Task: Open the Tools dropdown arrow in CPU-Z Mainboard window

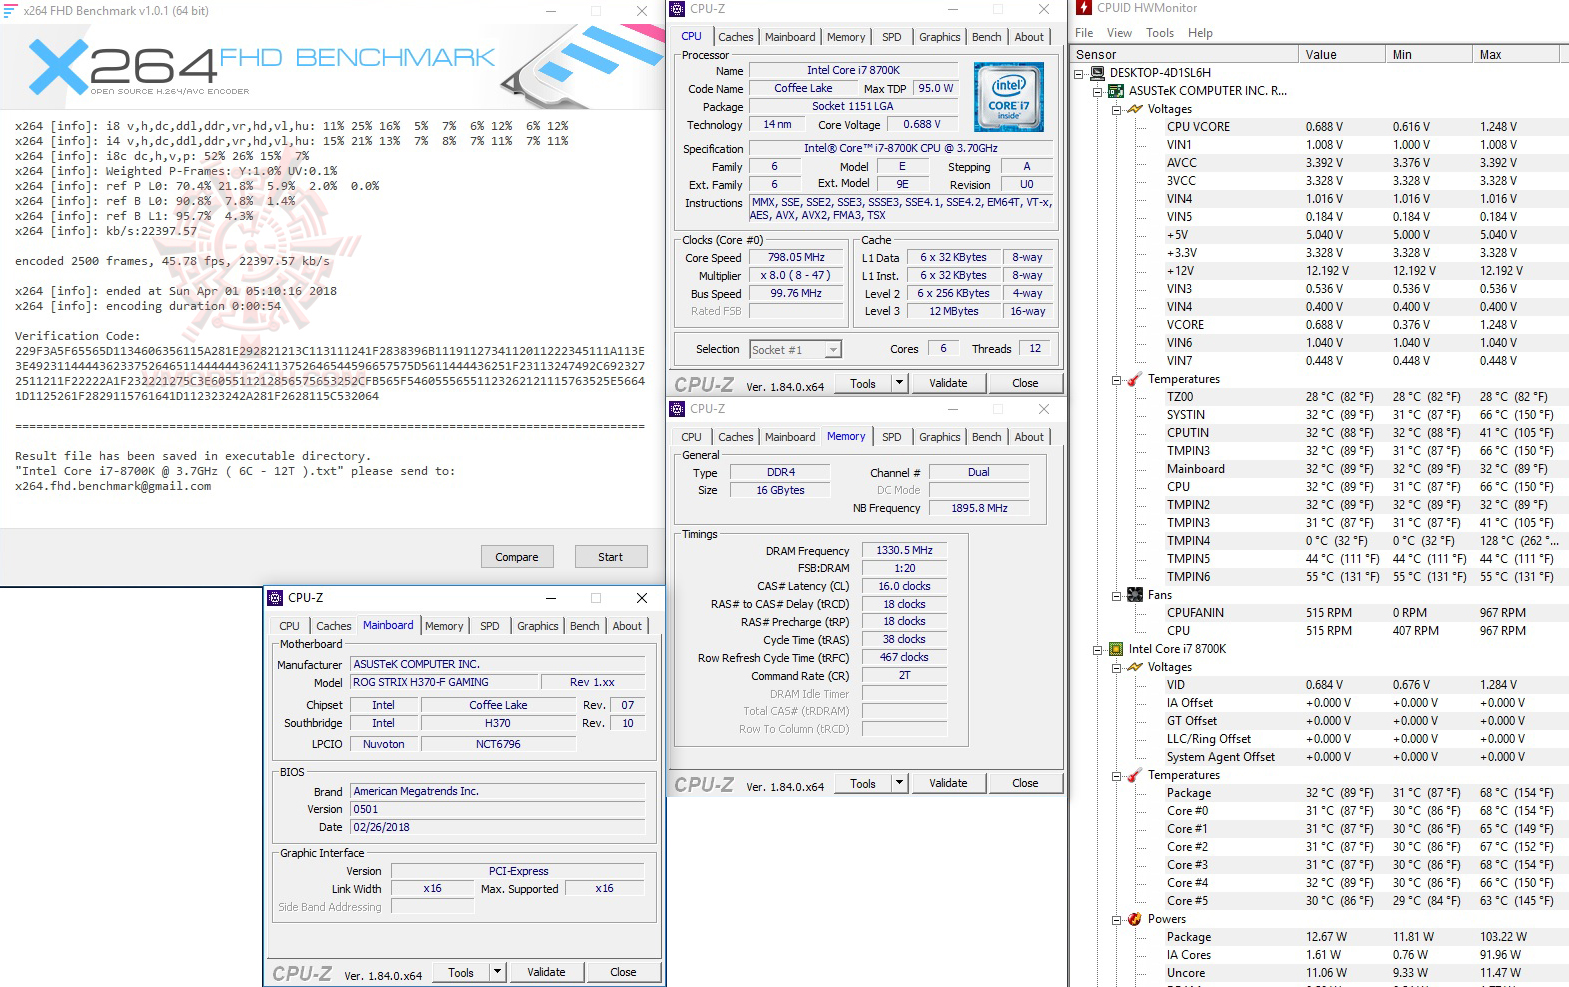Action: coord(497,972)
